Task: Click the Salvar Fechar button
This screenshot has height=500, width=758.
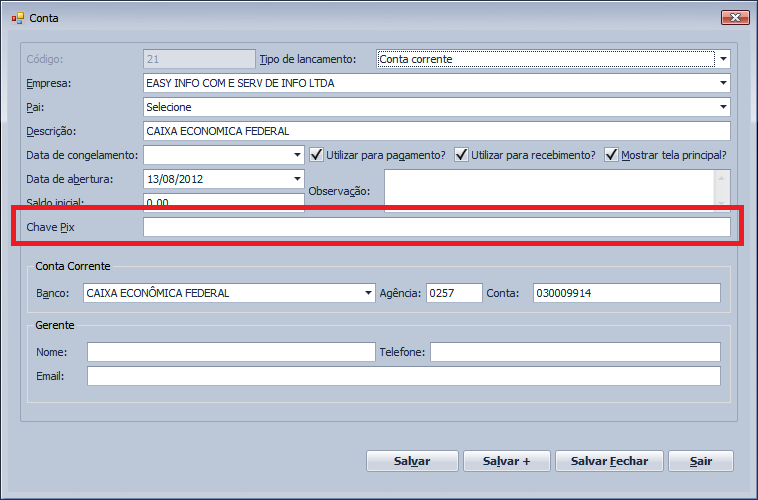Action: pyautogui.click(x=609, y=461)
